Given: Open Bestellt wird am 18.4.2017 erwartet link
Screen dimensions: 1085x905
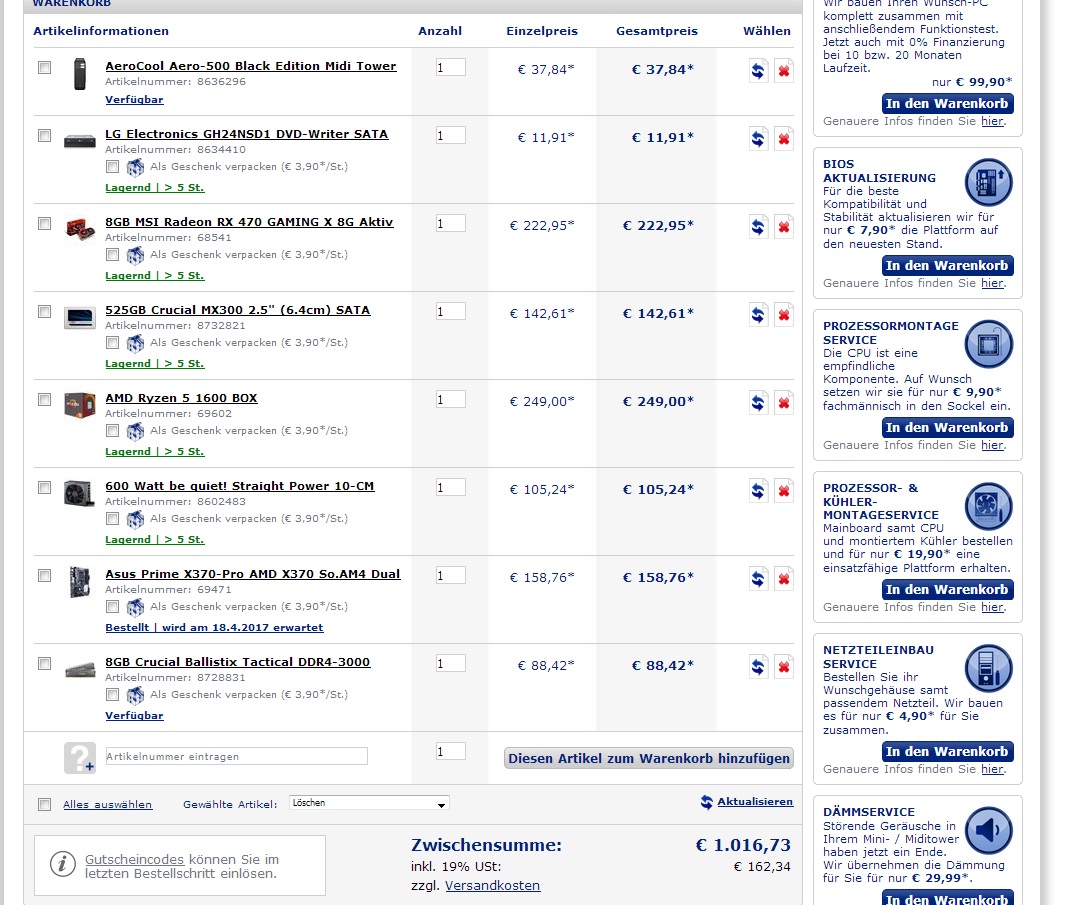Looking at the screenshot, I should click(x=214, y=628).
